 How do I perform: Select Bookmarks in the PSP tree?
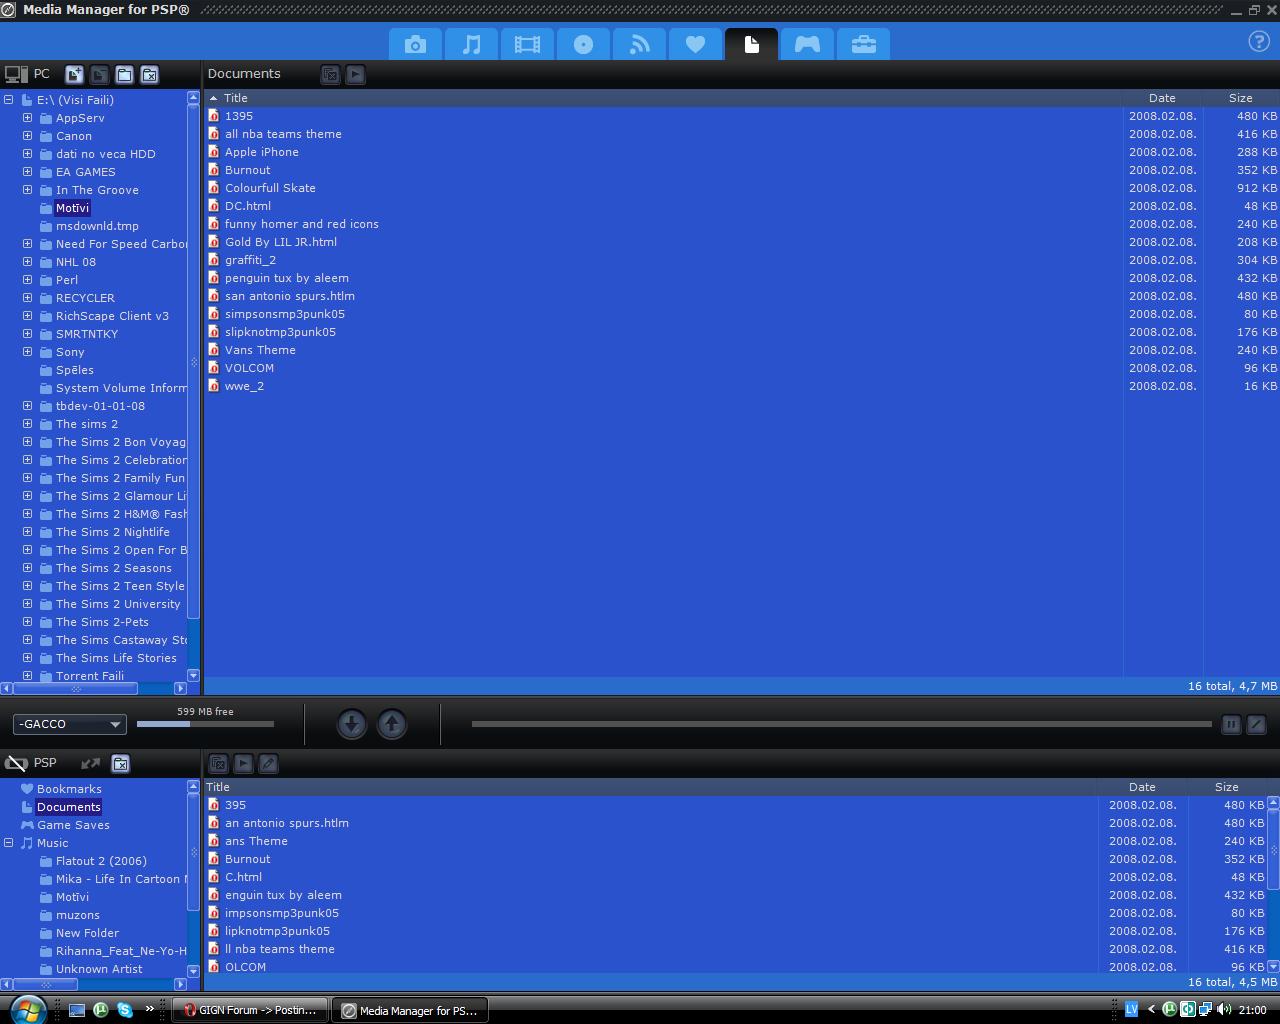tap(69, 789)
